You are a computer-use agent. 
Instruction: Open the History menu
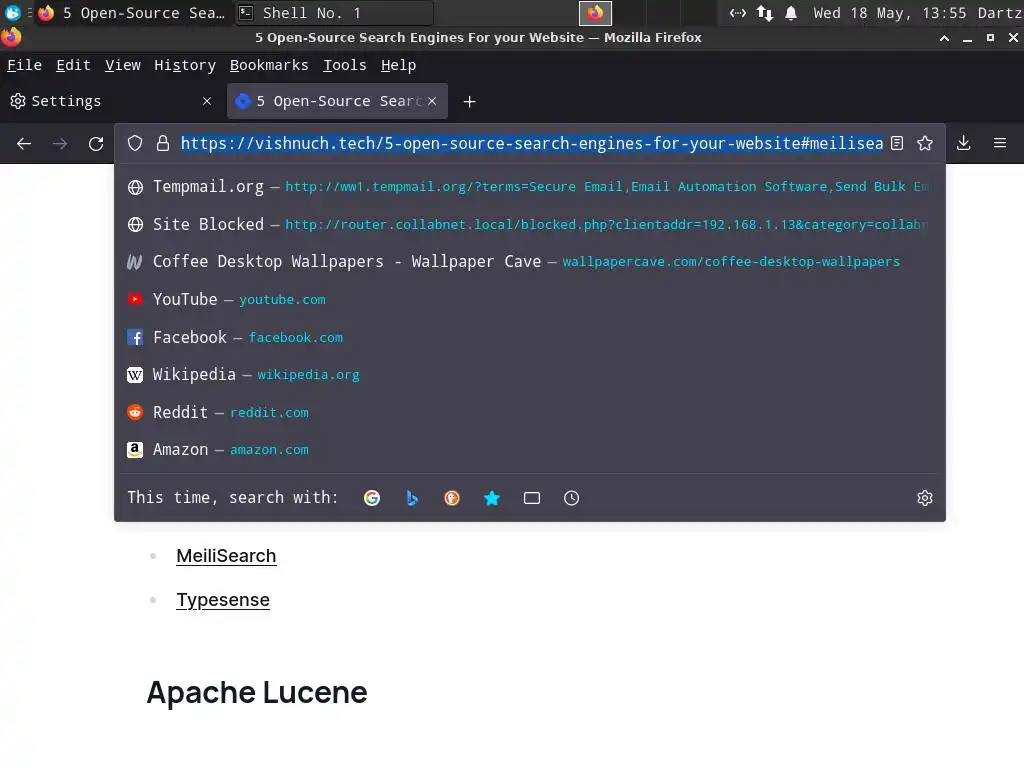click(x=185, y=65)
